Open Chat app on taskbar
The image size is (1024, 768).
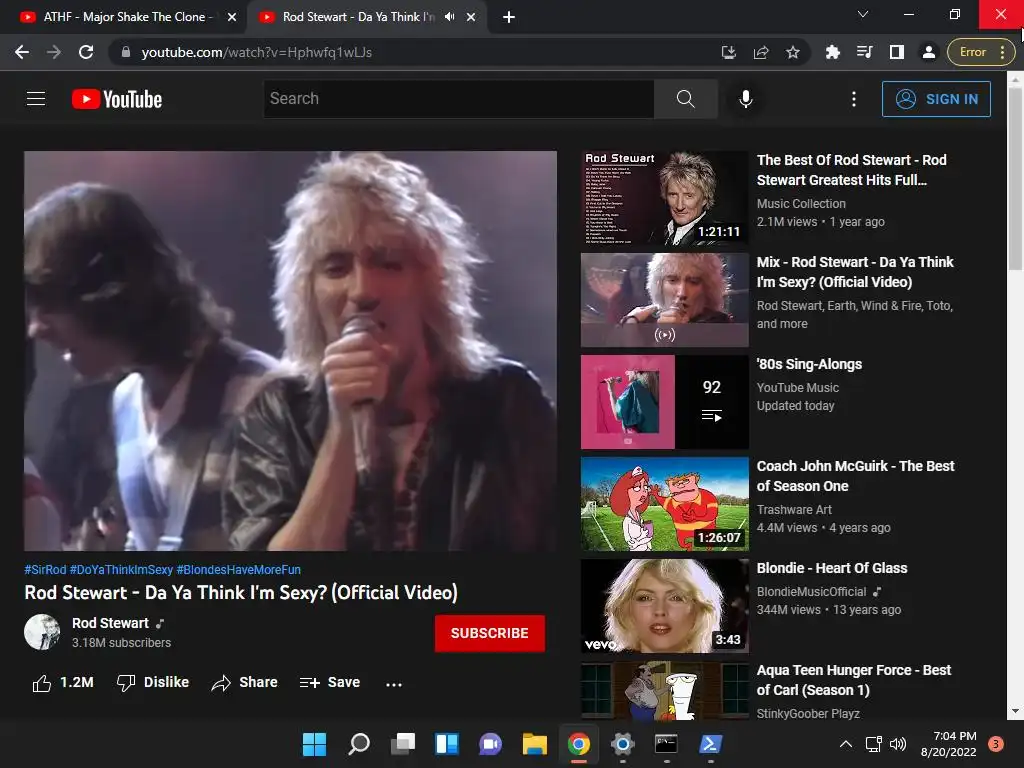pos(490,744)
